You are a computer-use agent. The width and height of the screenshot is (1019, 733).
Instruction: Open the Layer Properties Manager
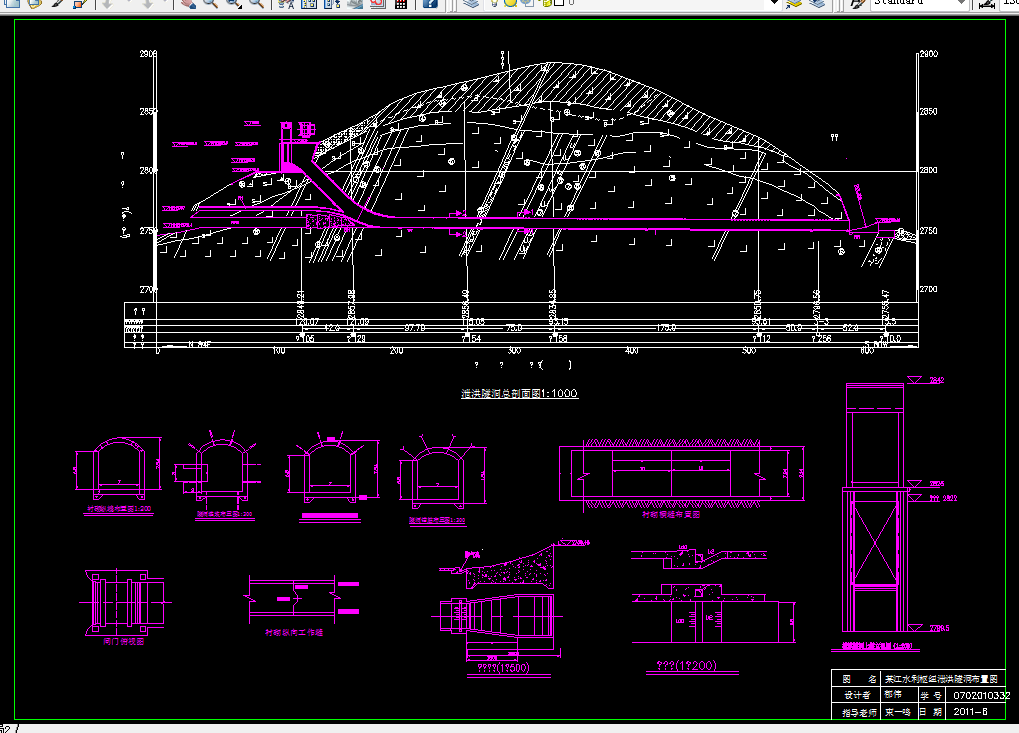(471, 3)
